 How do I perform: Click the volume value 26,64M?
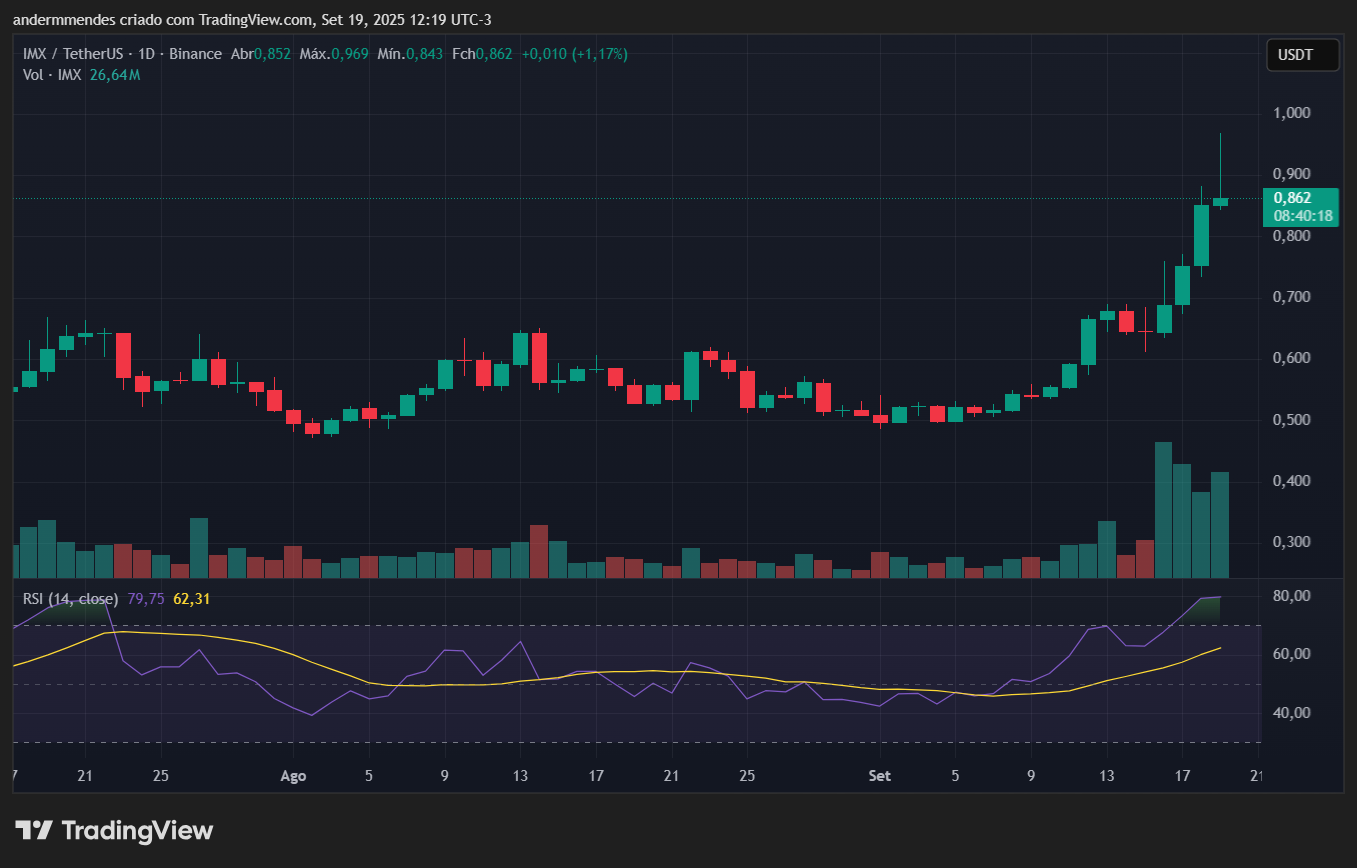[114, 75]
